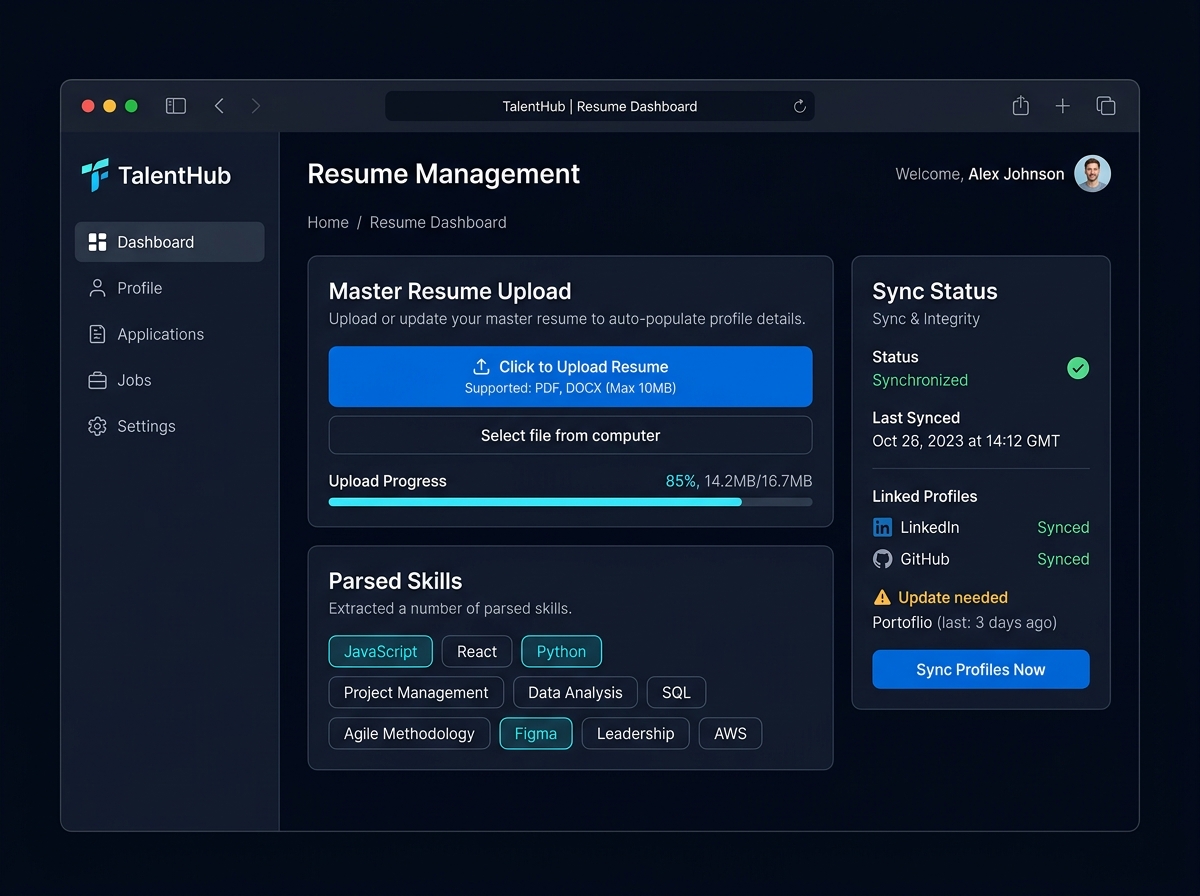Viewport: 1200px width, 896px height.
Task: Click Select file from computer button
Action: [x=570, y=435]
